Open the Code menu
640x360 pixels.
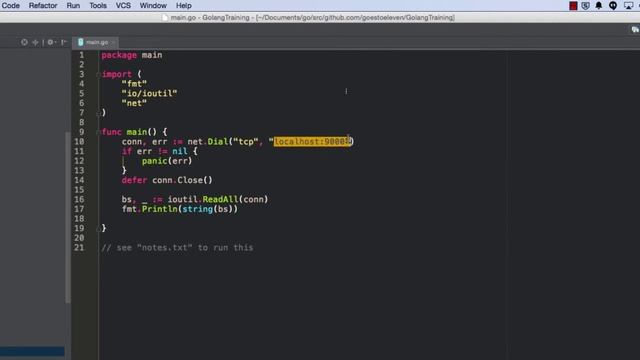(x=11, y=6)
